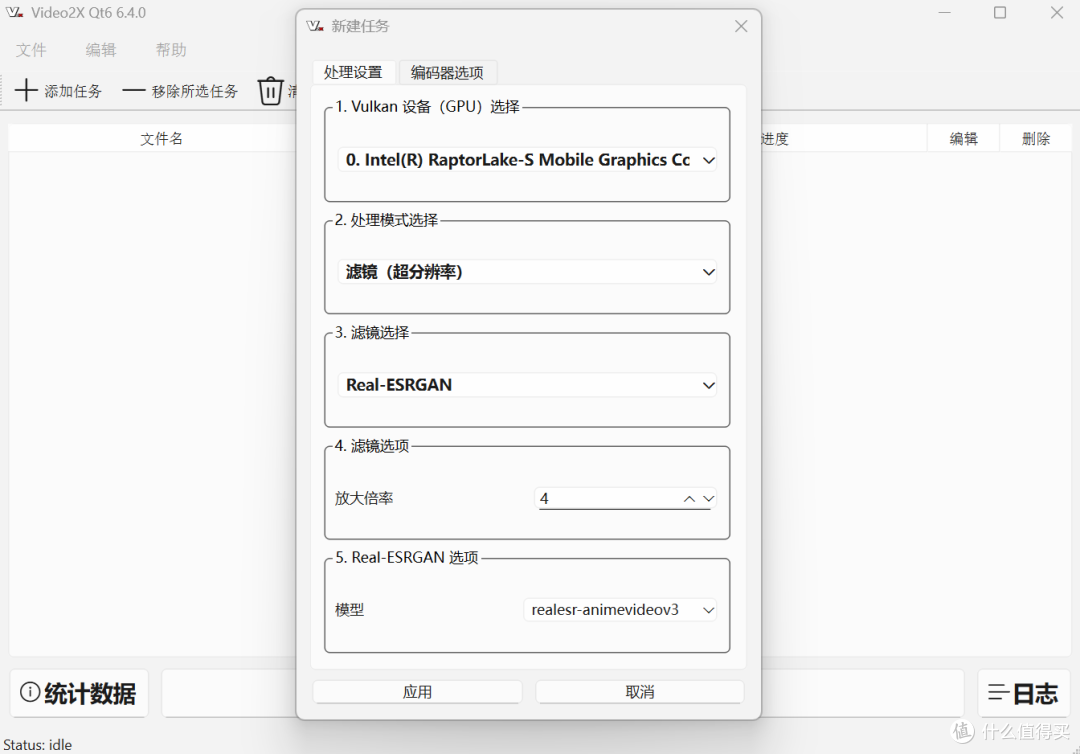Click the 应用 button
This screenshot has width=1080, height=754.
click(x=417, y=692)
